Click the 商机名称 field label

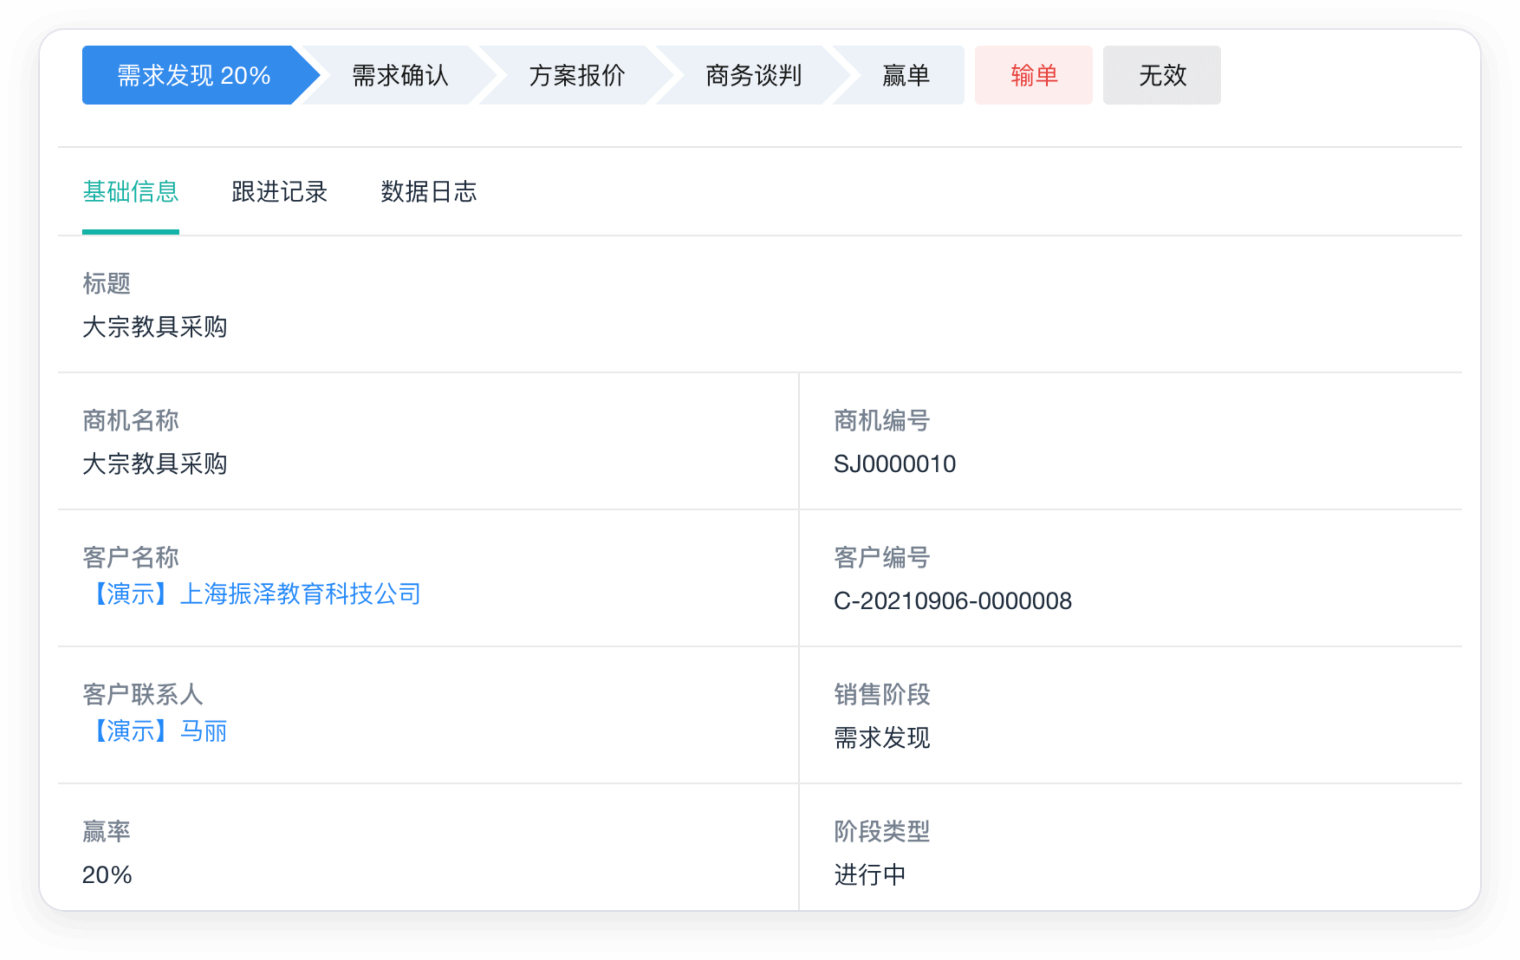(x=131, y=421)
